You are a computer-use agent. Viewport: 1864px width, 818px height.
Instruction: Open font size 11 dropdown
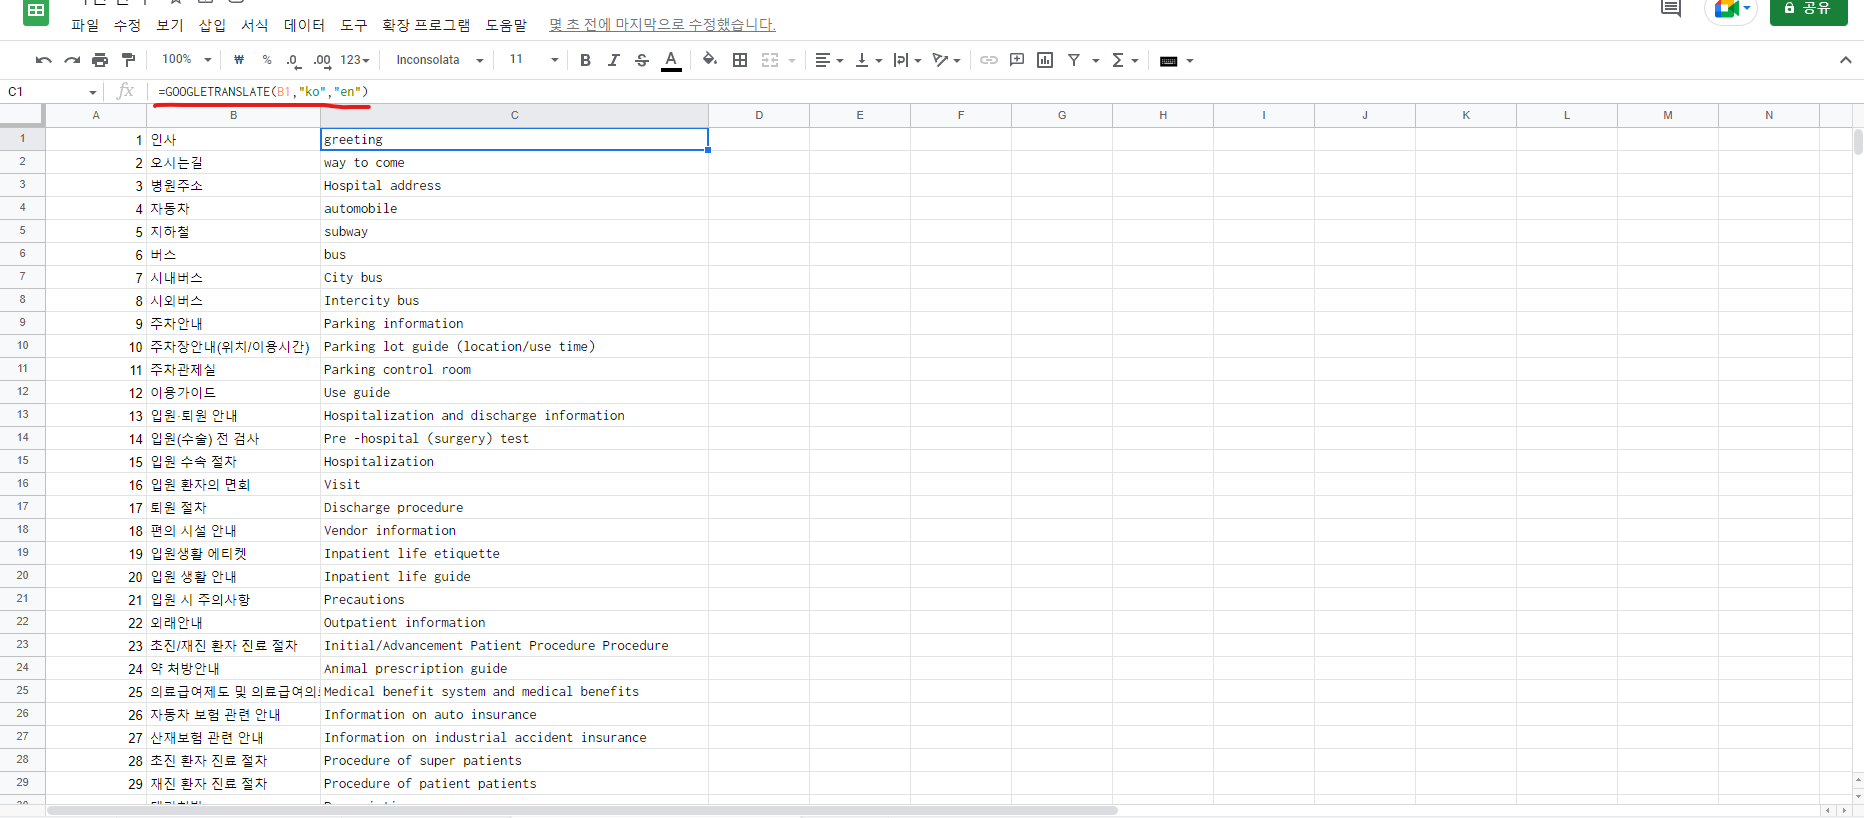click(533, 60)
